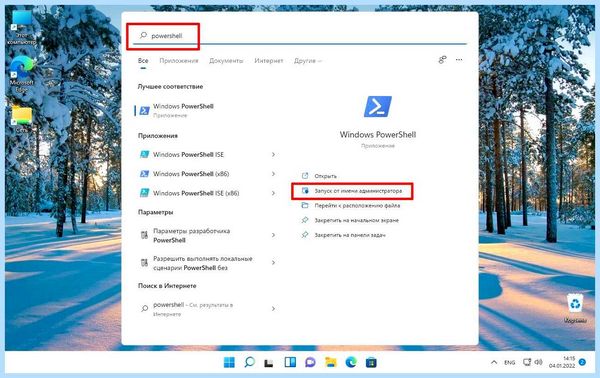600x378 pixels.
Task: Open the volume tray icon
Action: (x=538, y=362)
